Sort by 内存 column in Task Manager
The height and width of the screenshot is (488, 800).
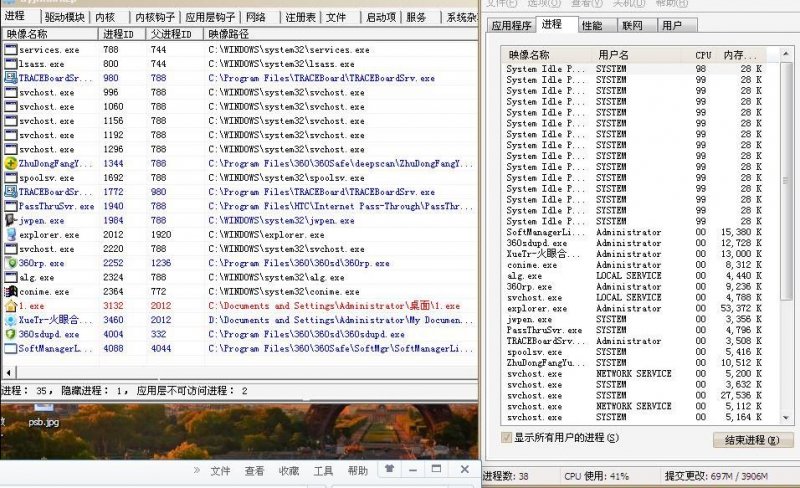[x=741, y=55]
